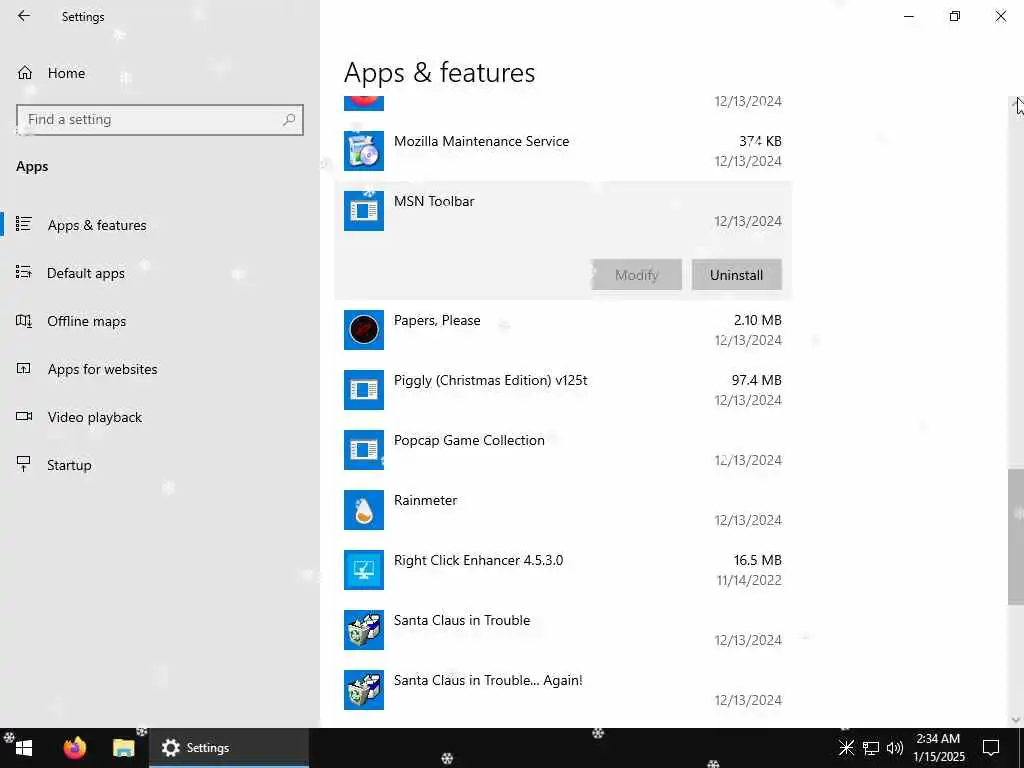
Task: Select the Papers, Please entry name
Action: coord(437,320)
